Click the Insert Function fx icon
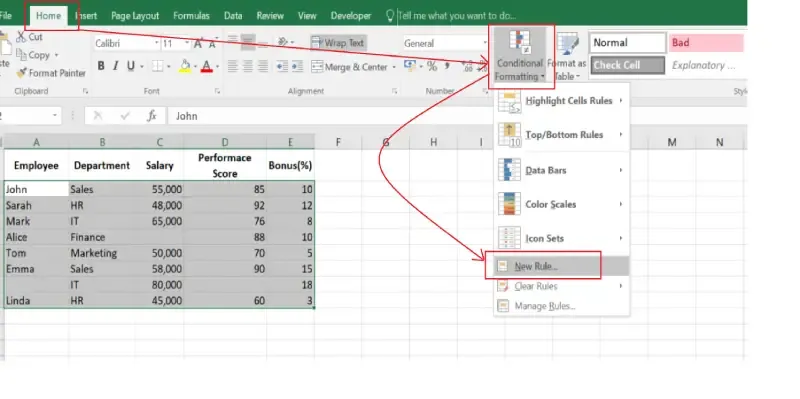This screenshot has height=399, width=800. pyautogui.click(x=152, y=116)
